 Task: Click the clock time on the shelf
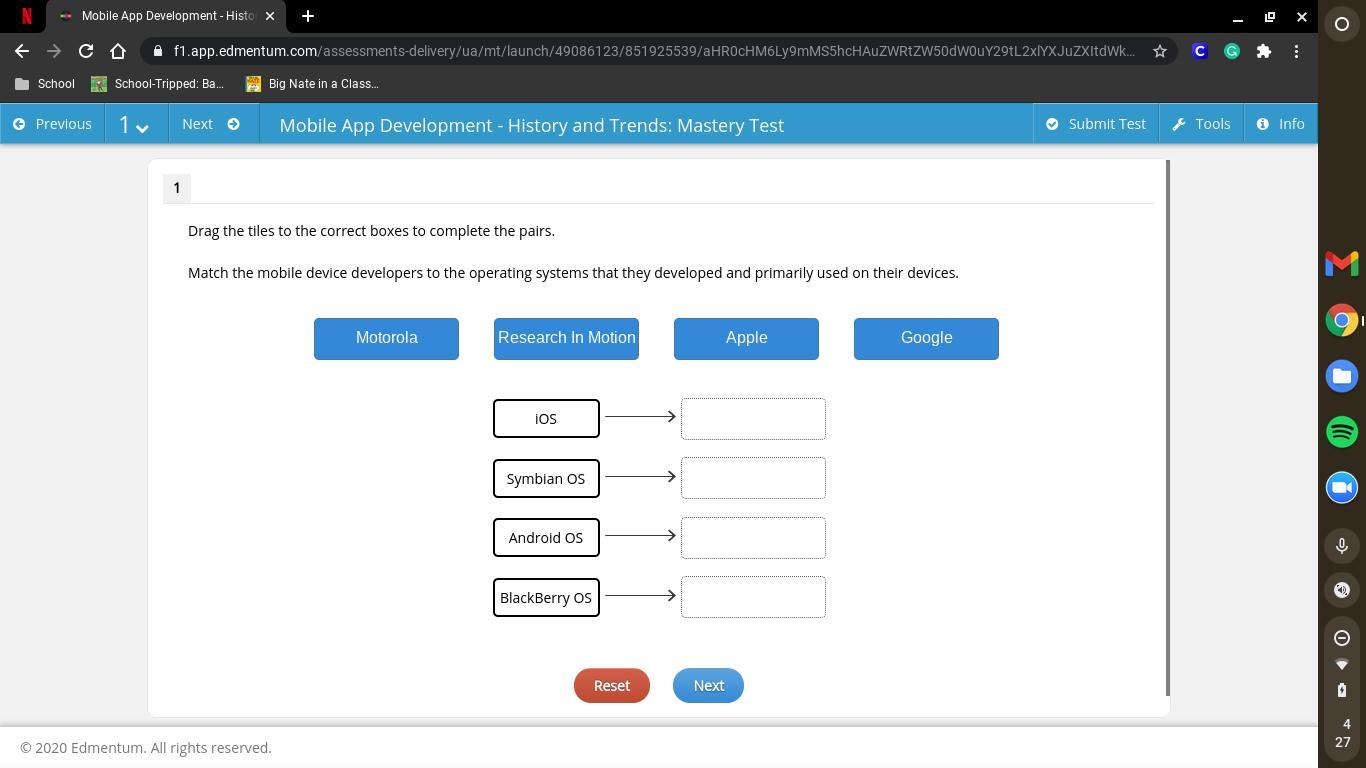click(1343, 733)
